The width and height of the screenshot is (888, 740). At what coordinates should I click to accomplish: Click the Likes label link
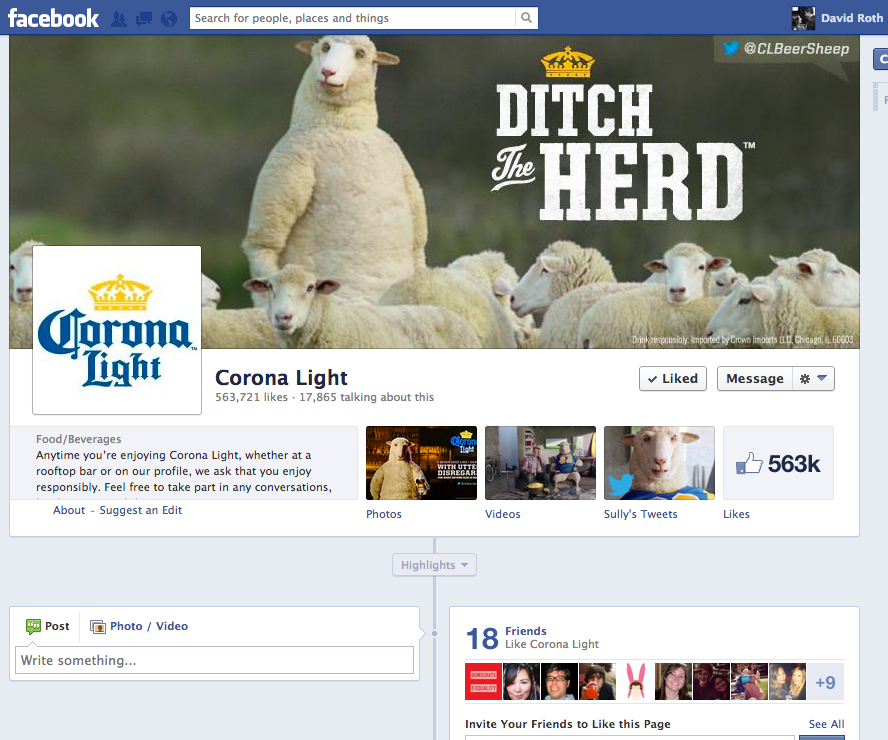click(x=736, y=514)
